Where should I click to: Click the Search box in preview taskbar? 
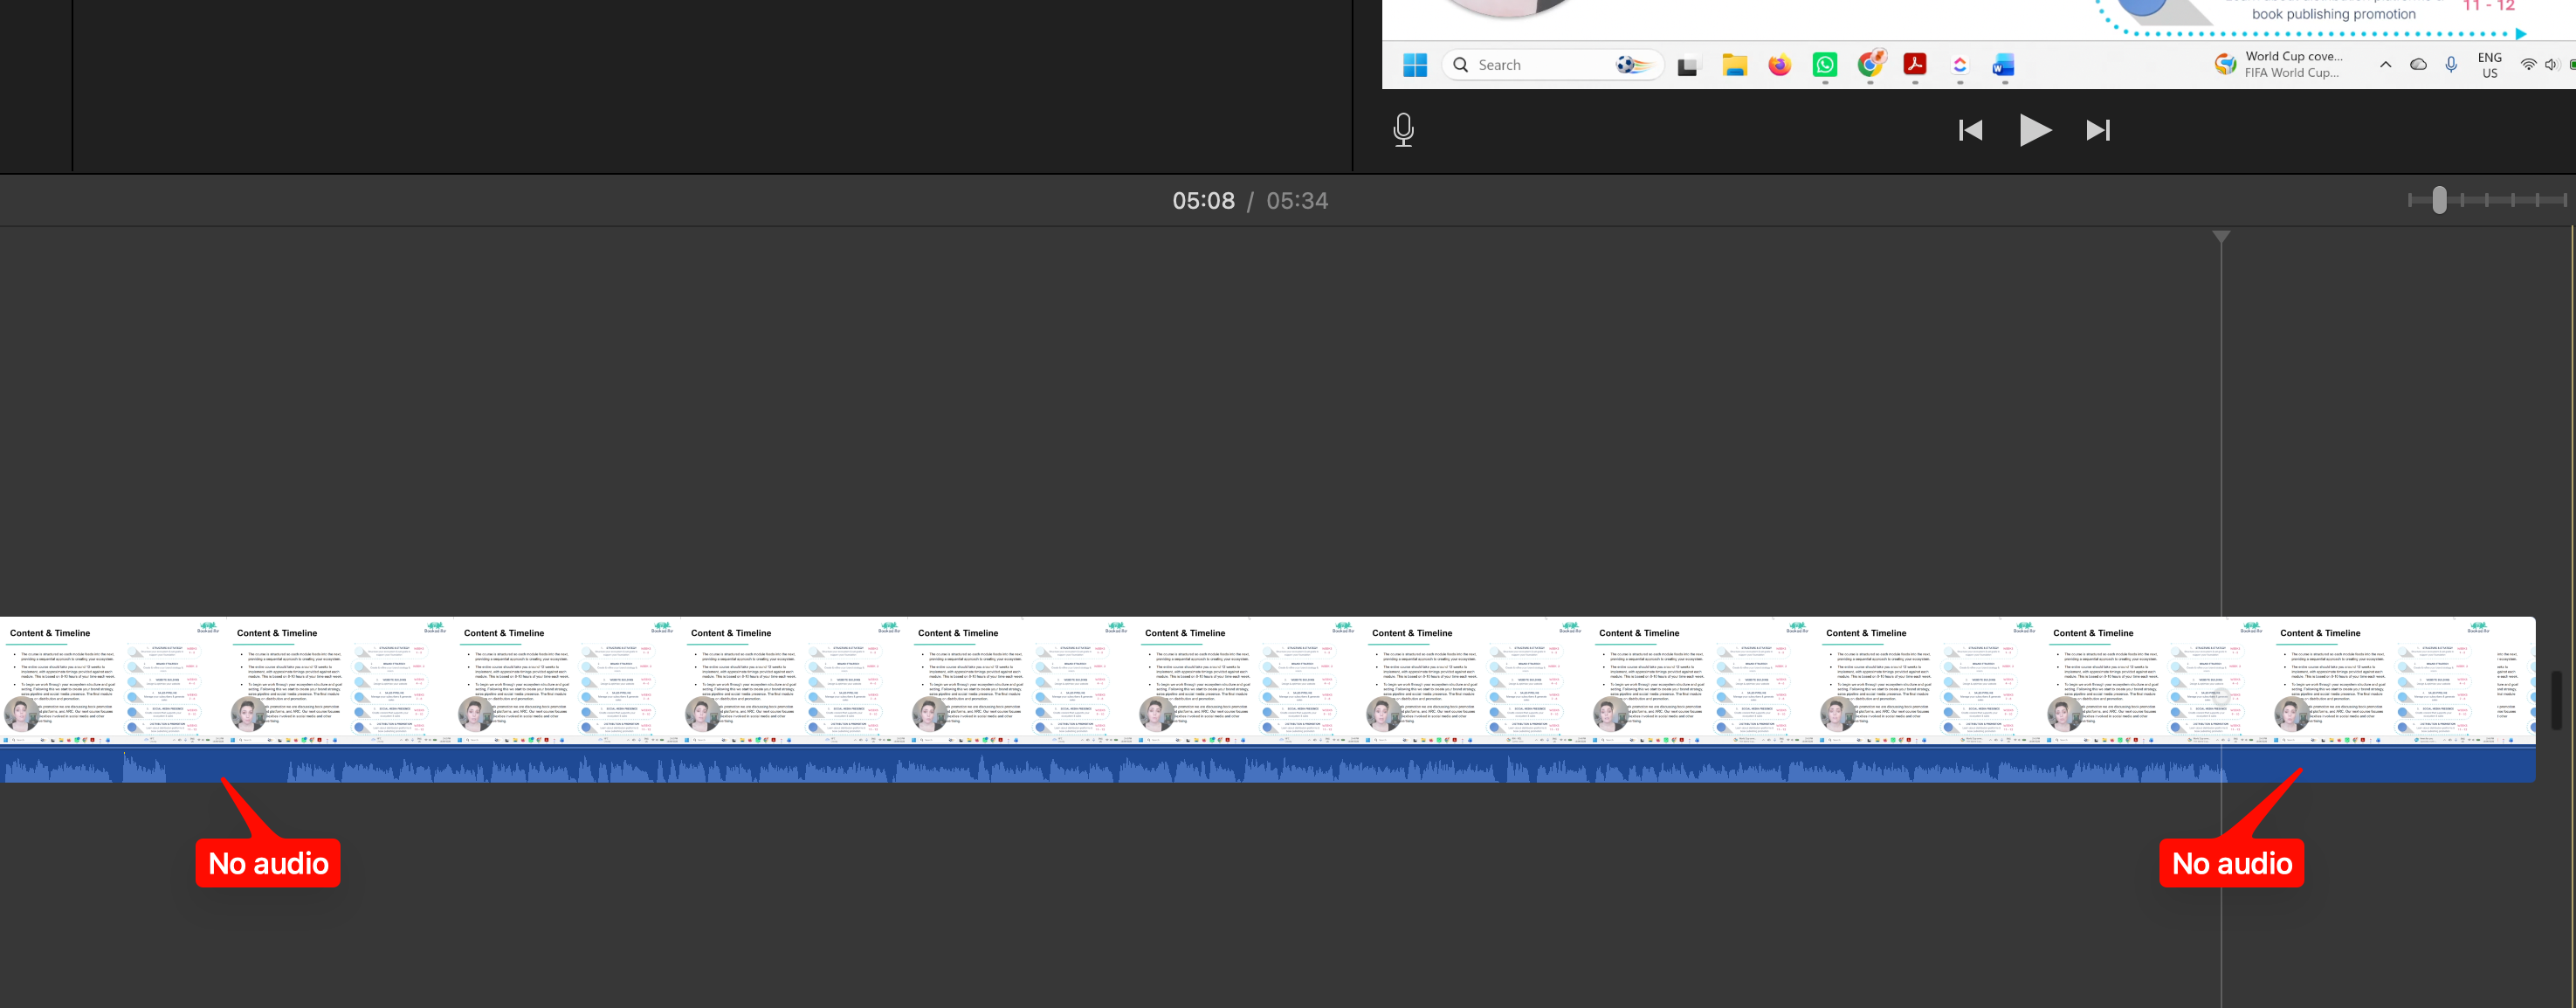pyautogui.click(x=1552, y=65)
